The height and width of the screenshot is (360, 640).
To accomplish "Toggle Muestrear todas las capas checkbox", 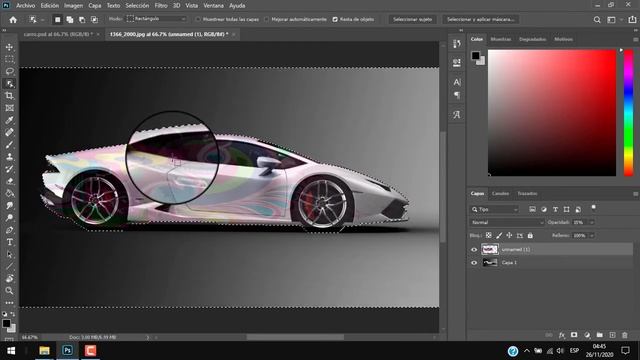I will (198, 19).
